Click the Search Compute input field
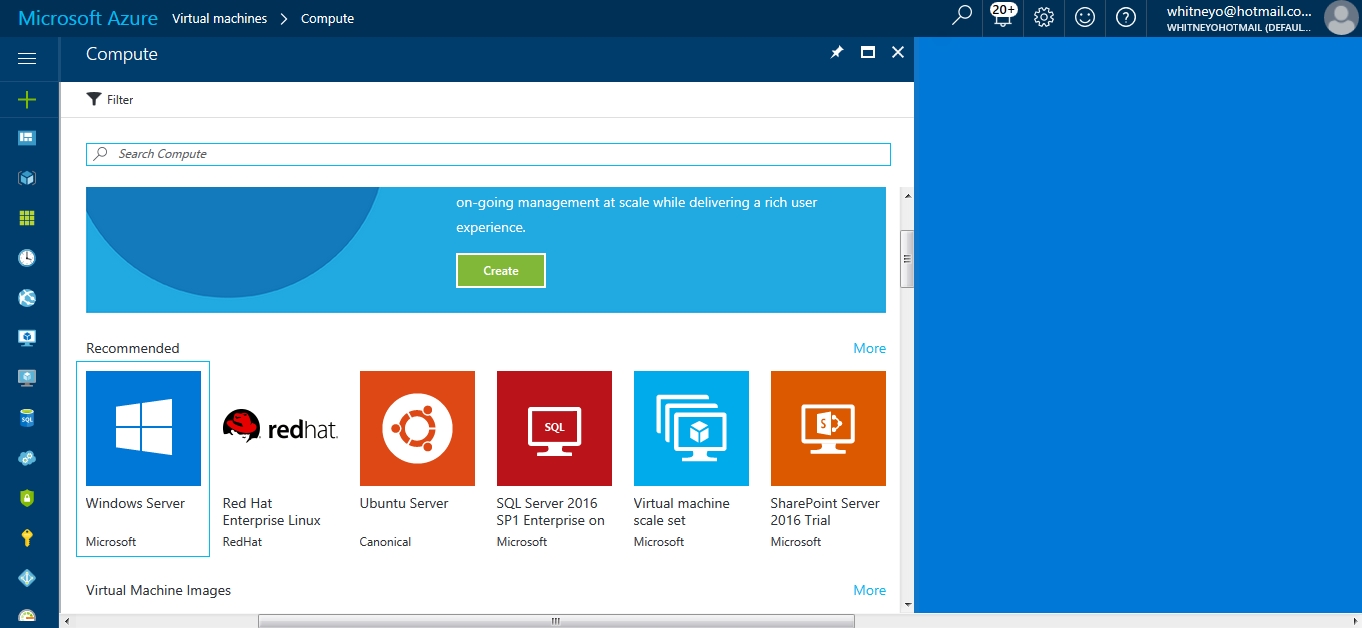1362x628 pixels. click(488, 154)
